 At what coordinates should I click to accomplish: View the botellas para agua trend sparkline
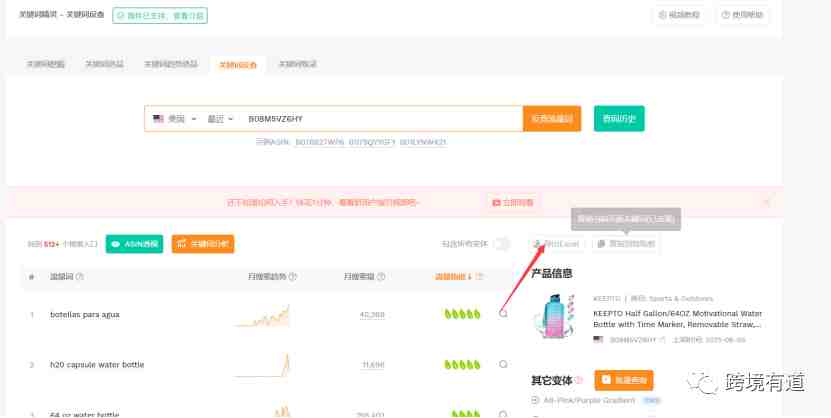263,315
